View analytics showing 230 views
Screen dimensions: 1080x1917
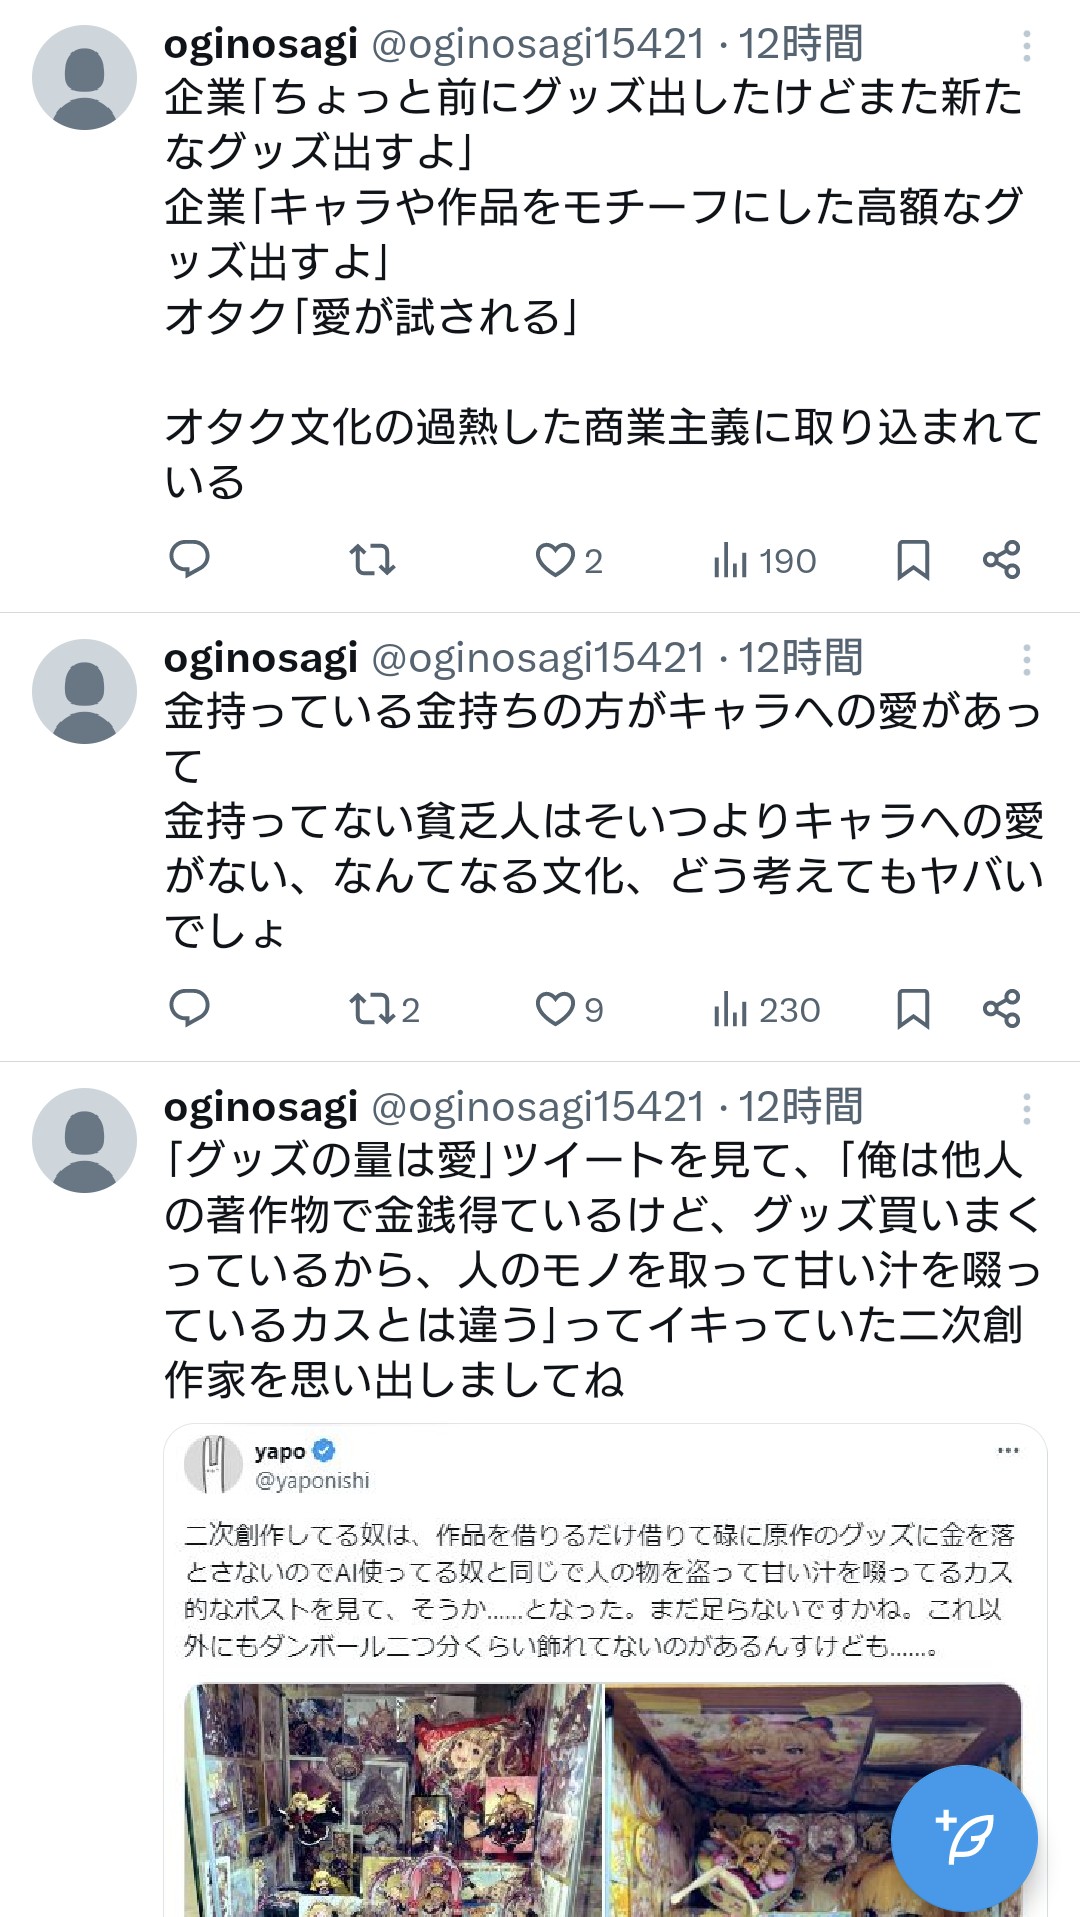767,1010
